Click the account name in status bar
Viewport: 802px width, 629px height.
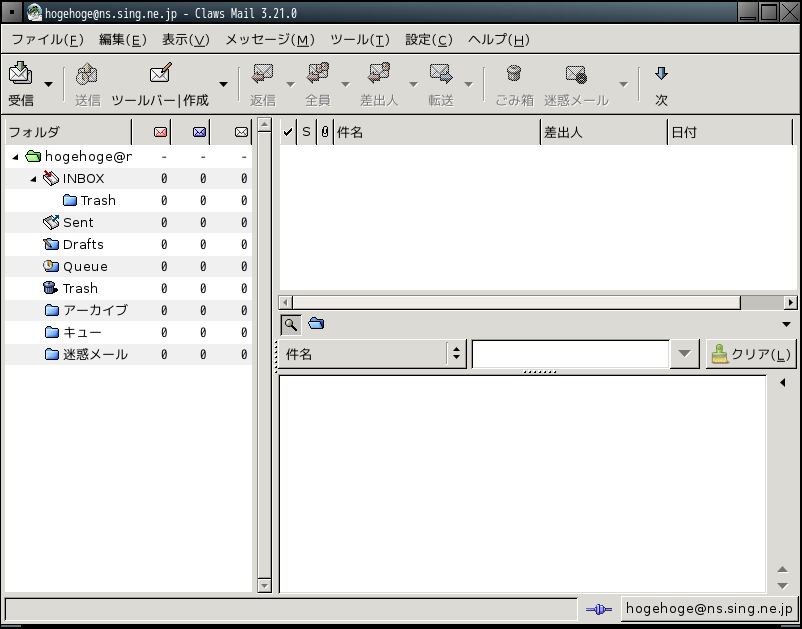click(708, 608)
